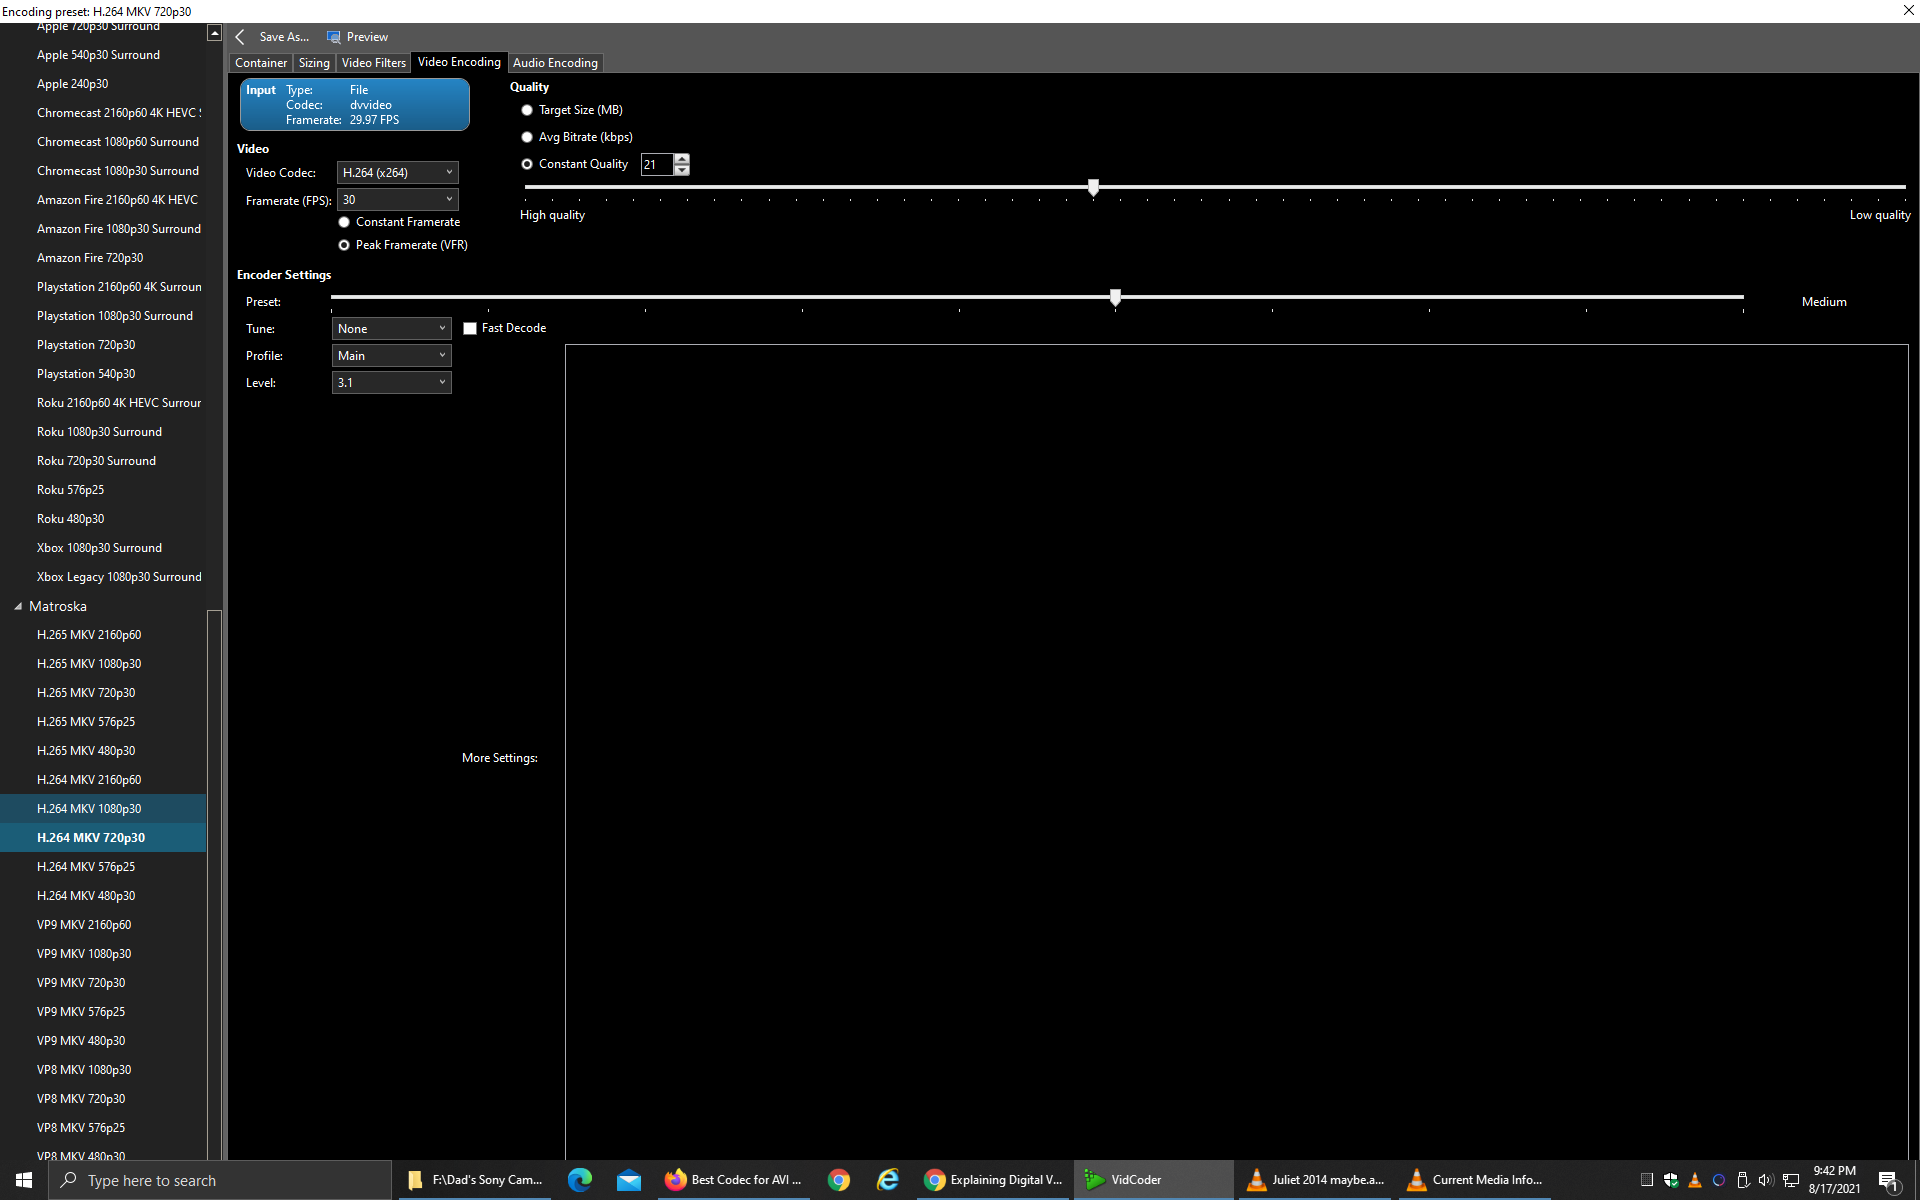Click the volume speaker tray icon
Image resolution: width=1920 pixels, height=1200 pixels.
pos(1765,1180)
